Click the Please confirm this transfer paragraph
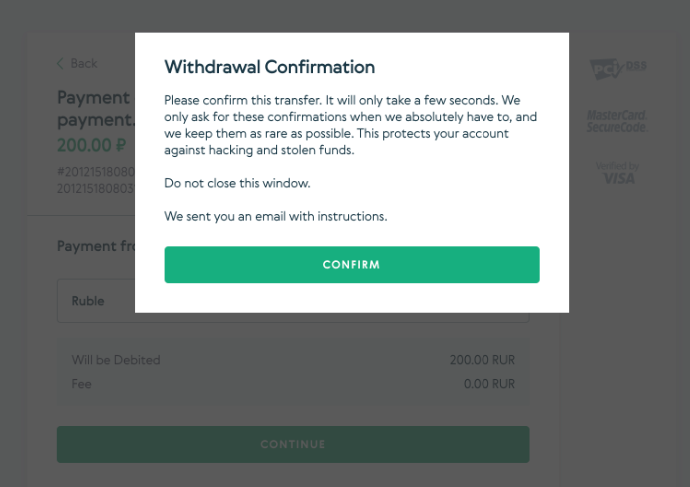Viewport: 690px width, 487px height. (351, 125)
